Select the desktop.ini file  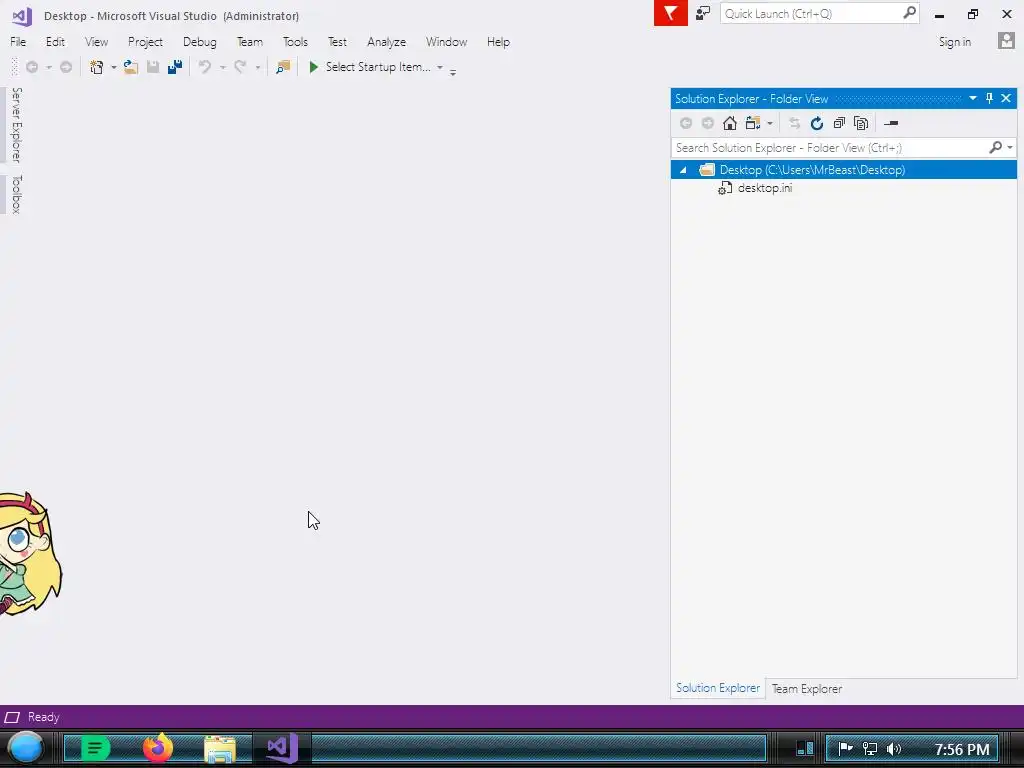point(765,188)
